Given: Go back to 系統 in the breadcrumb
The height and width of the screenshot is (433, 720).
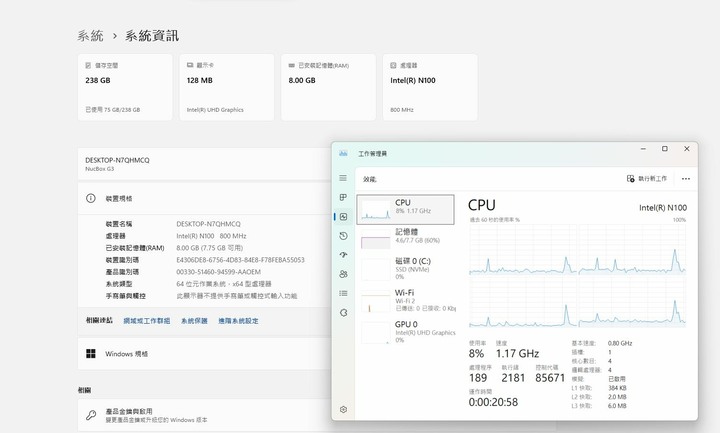Looking at the screenshot, I should [x=90, y=36].
